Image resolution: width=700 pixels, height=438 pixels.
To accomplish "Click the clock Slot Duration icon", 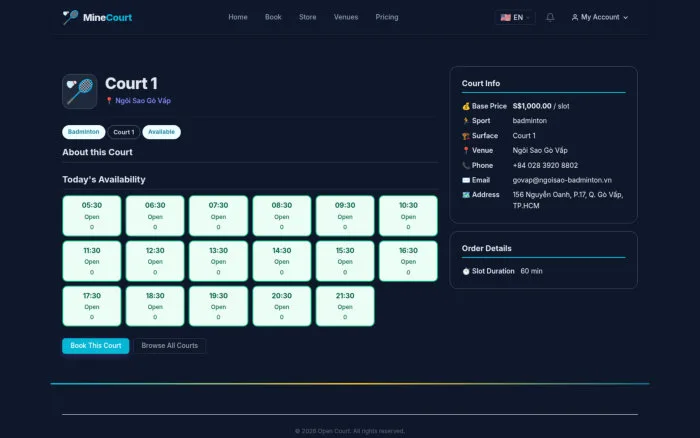I will [466, 271].
